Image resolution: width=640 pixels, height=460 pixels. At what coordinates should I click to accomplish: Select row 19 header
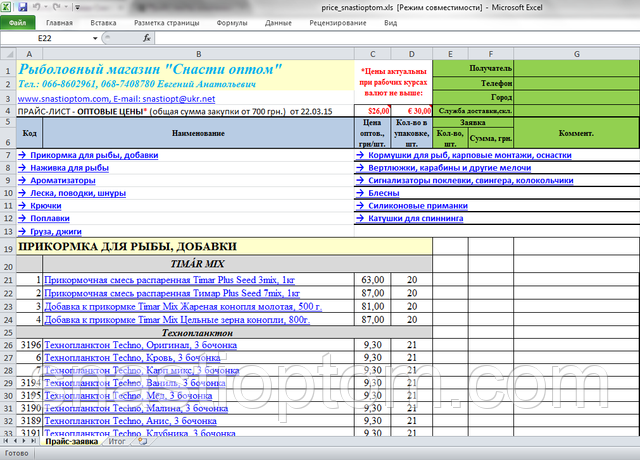pos(8,247)
